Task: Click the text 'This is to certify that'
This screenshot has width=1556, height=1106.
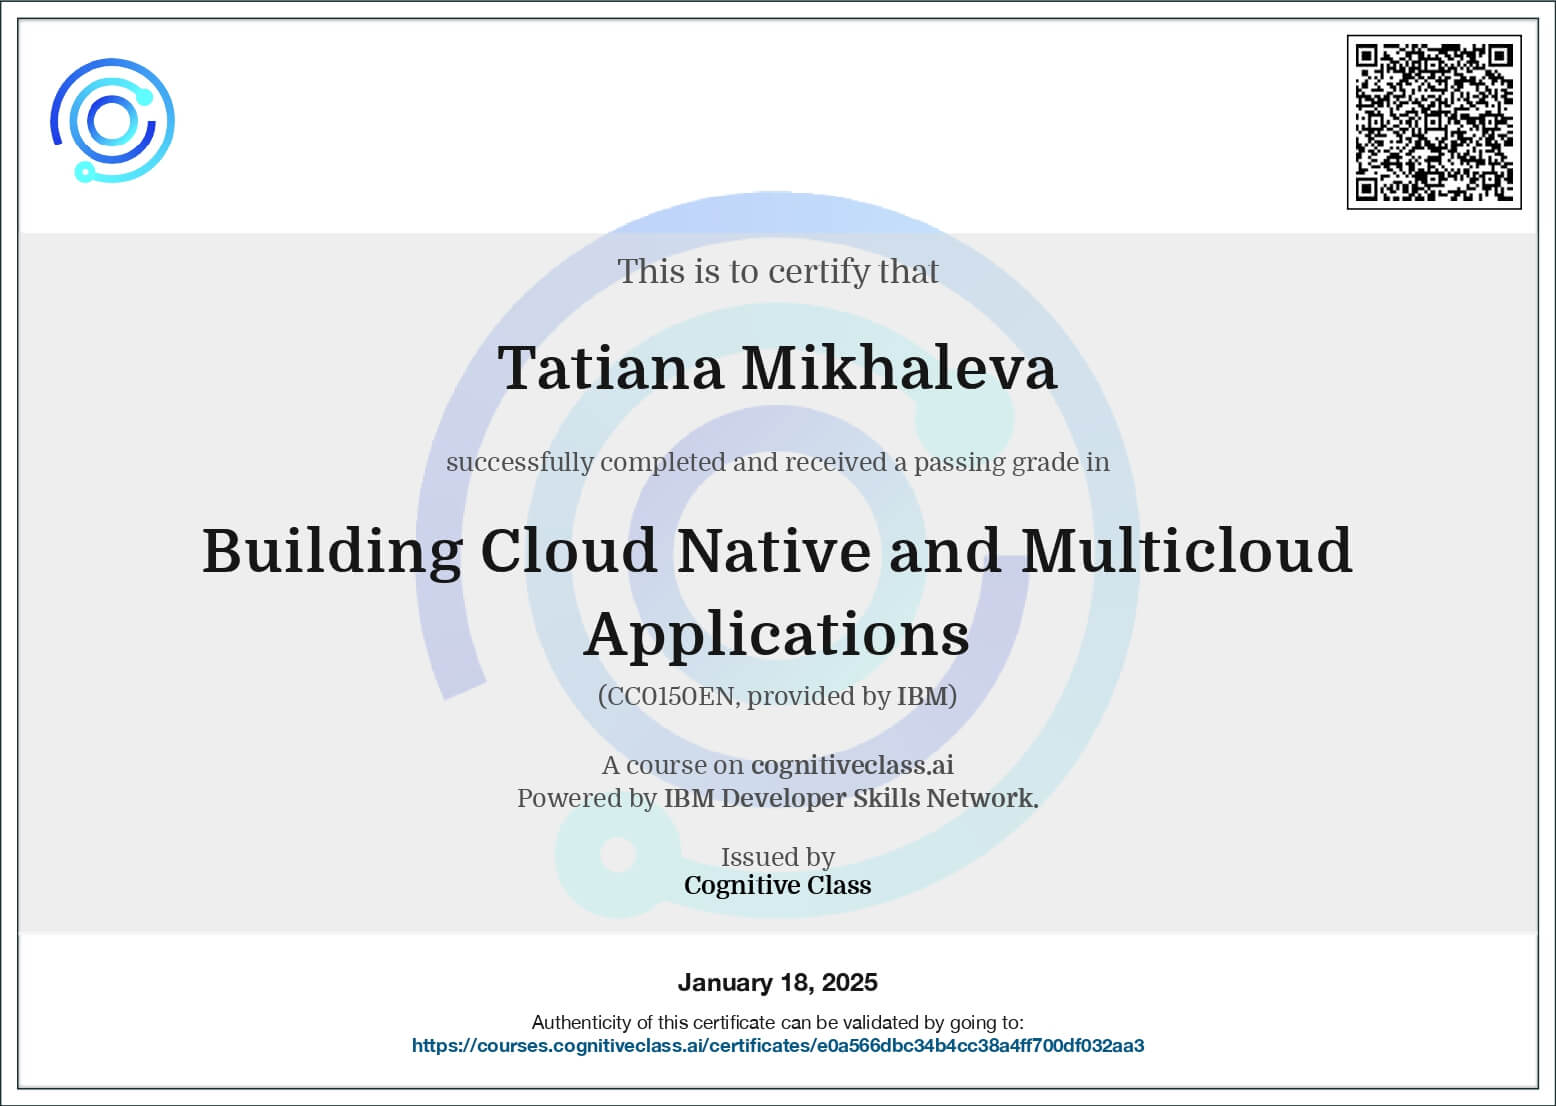Action: pos(777,271)
